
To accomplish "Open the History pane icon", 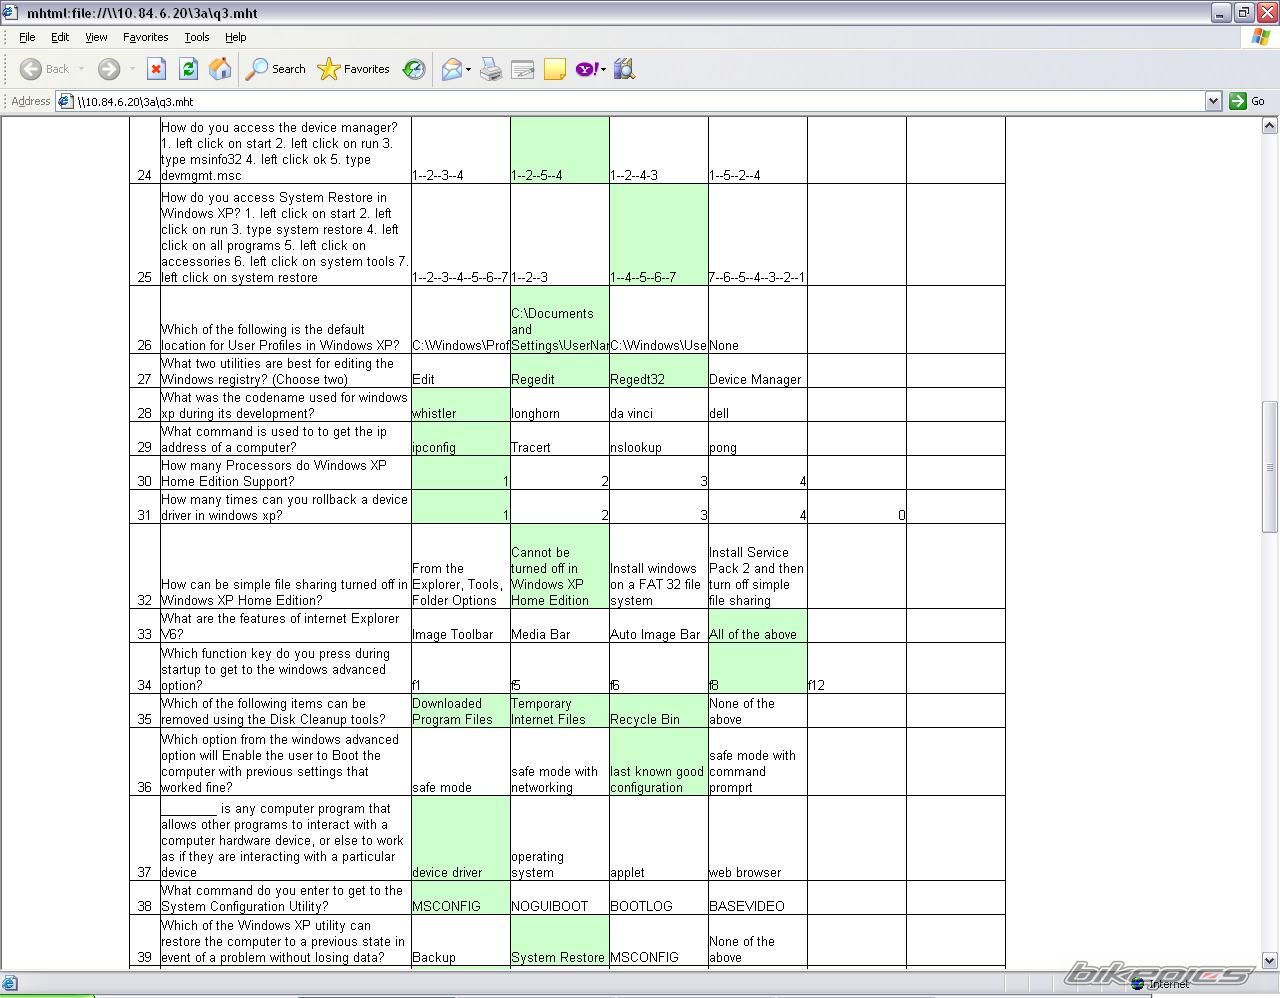I will (414, 69).
